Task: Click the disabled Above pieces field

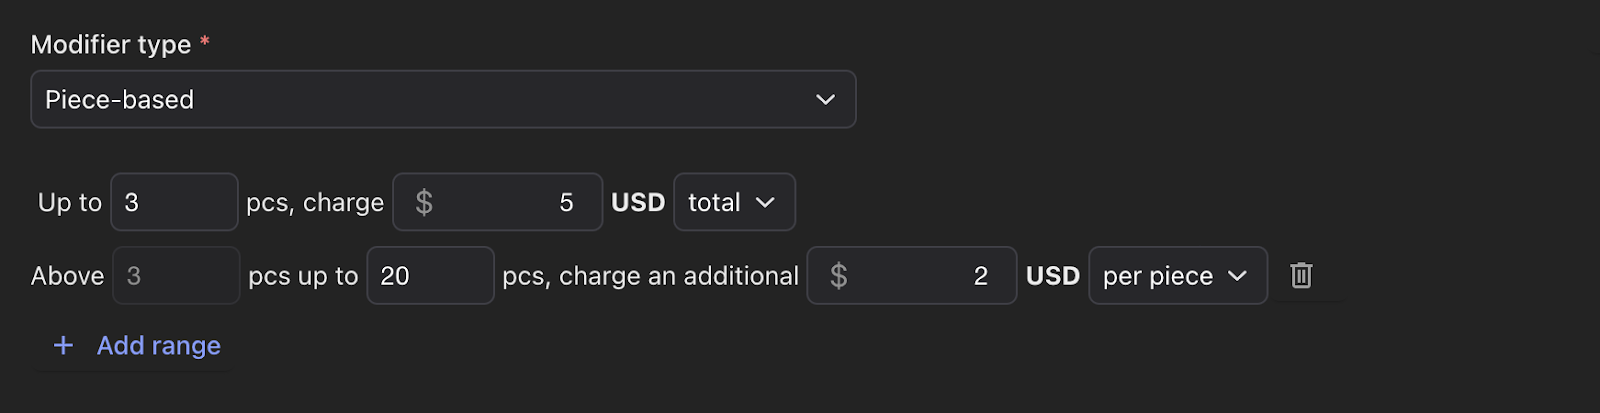Action: (176, 275)
